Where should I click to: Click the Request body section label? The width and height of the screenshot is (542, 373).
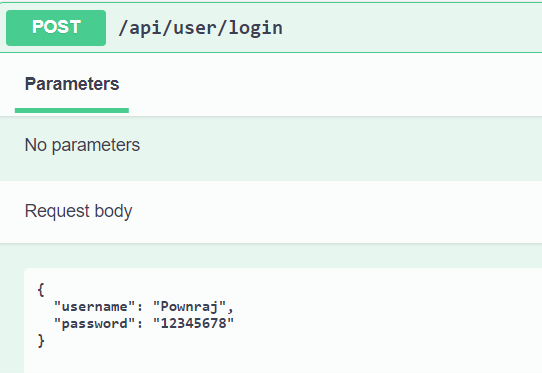click(x=78, y=211)
